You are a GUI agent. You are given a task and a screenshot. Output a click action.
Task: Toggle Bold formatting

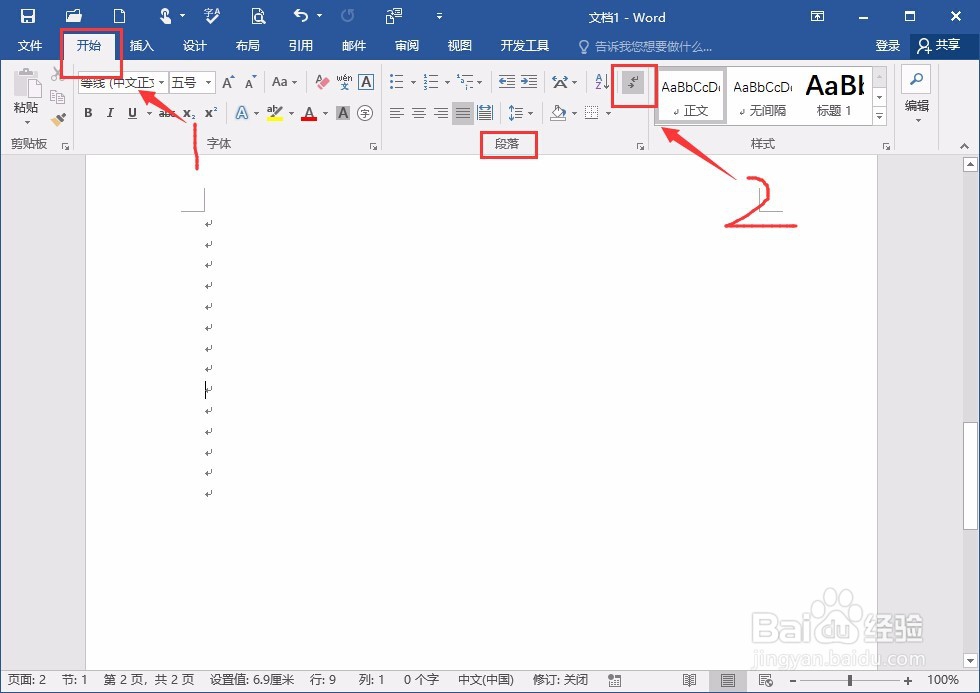coord(88,113)
